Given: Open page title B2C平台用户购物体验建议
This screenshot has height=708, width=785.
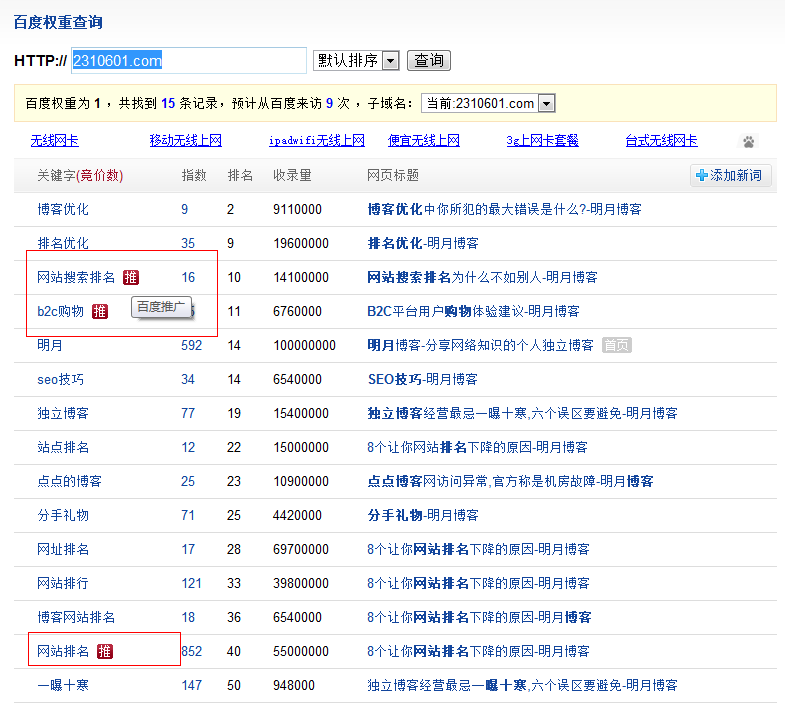Looking at the screenshot, I should click(x=473, y=311).
